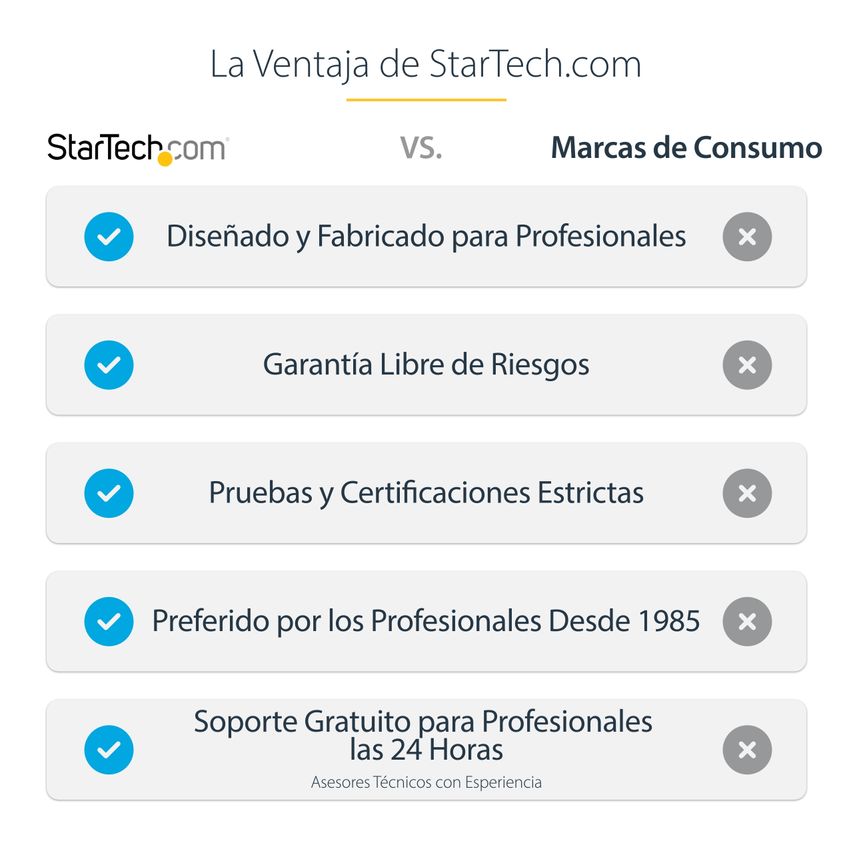Click the blue checkmark for Soporte Gratuito row
This screenshot has width=853, height=853.
tap(109, 749)
